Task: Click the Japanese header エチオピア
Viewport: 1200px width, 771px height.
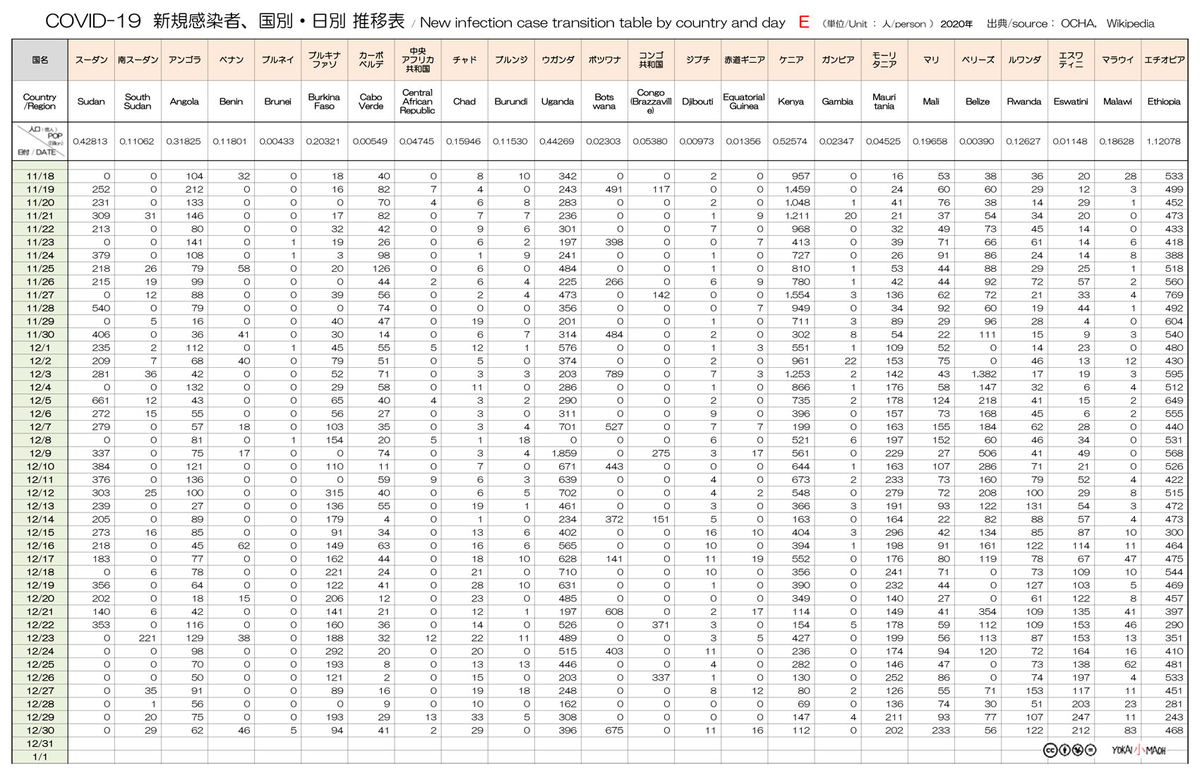Action: (1164, 60)
